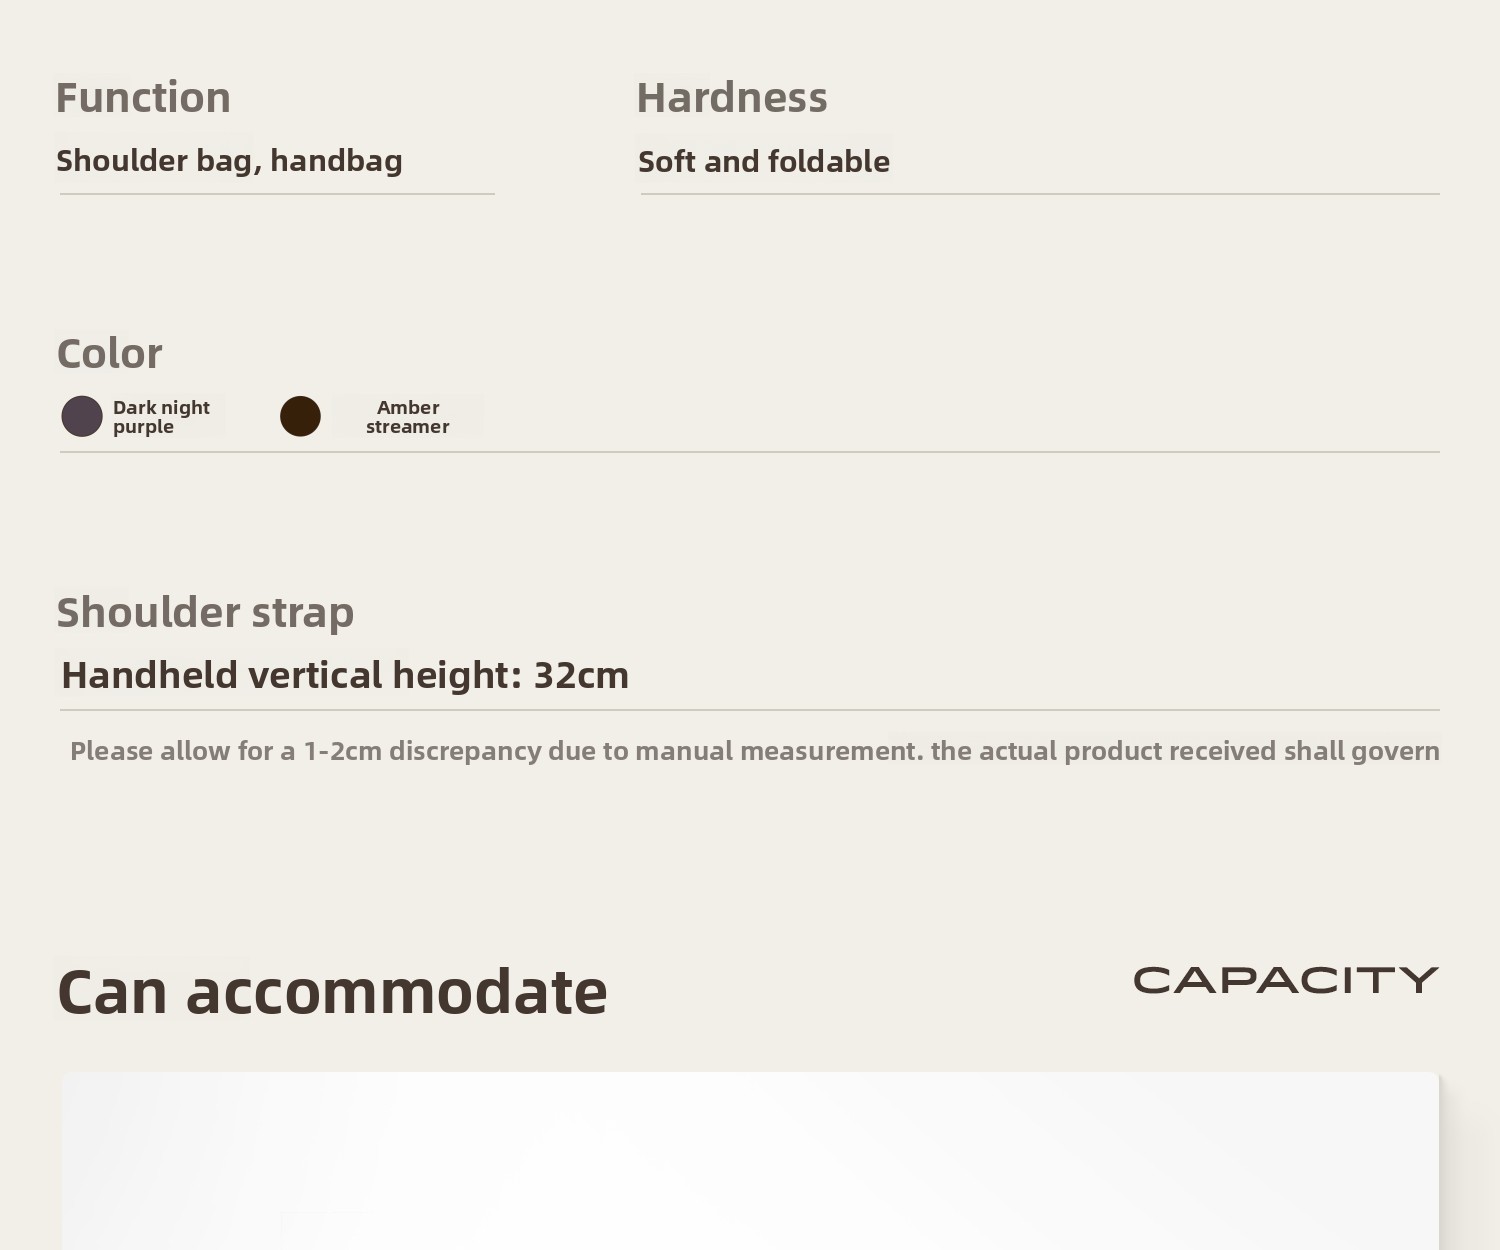Image resolution: width=1500 pixels, height=1250 pixels.
Task: Click the manual measurement discrepancy note
Action: pos(755,751)
